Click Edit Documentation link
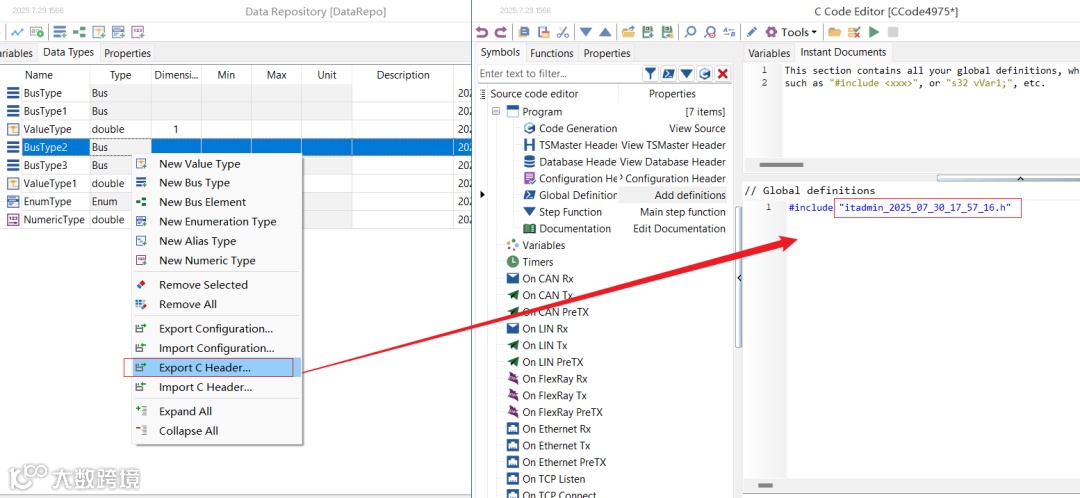Image resolution: width=1080 pixels, height=498 pixels. 679,229
